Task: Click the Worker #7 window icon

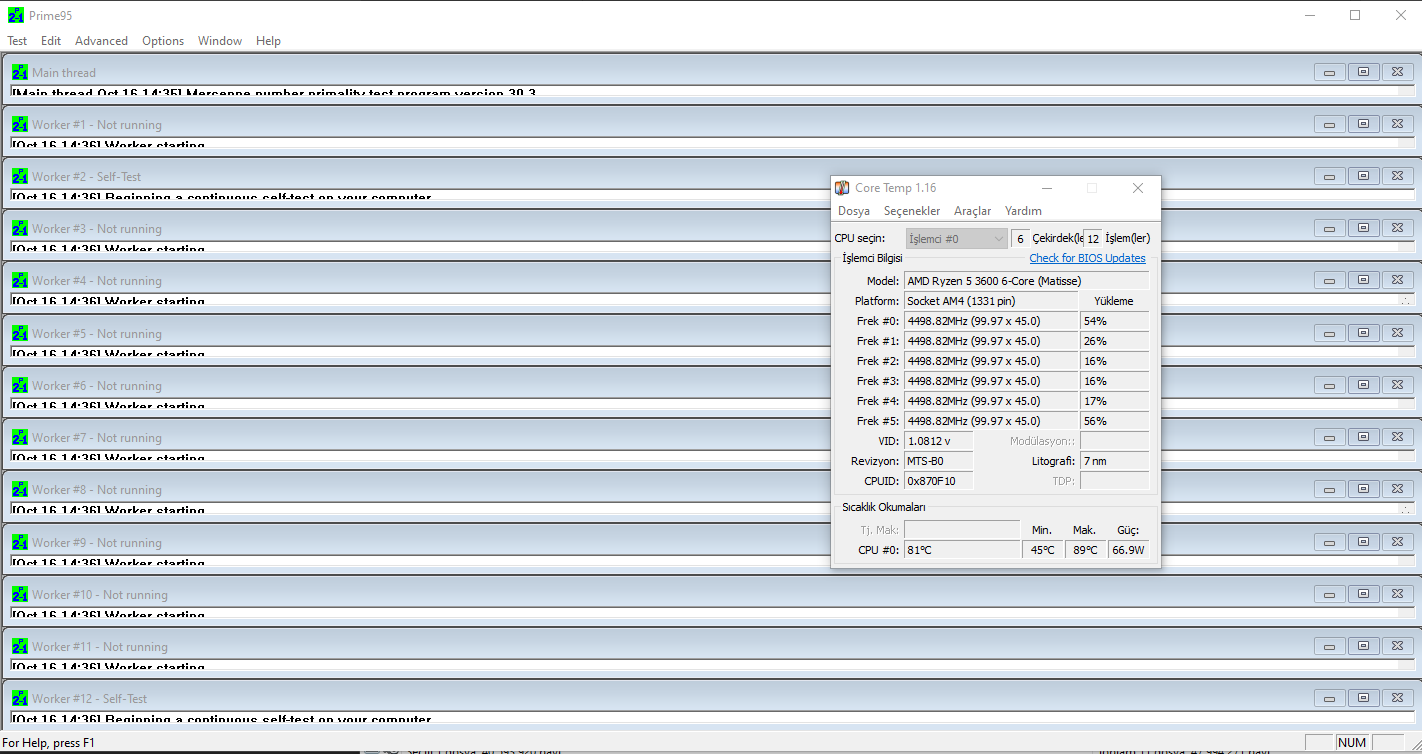Action: (x=20, y=437)
